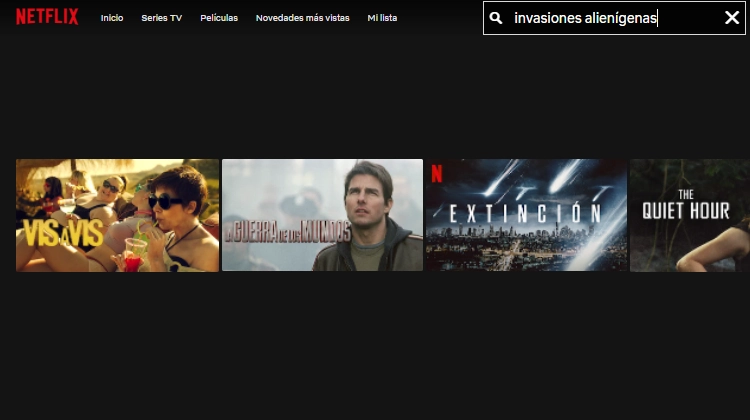Click the search field with 'invasiones alienígenas'

point(614,18)
